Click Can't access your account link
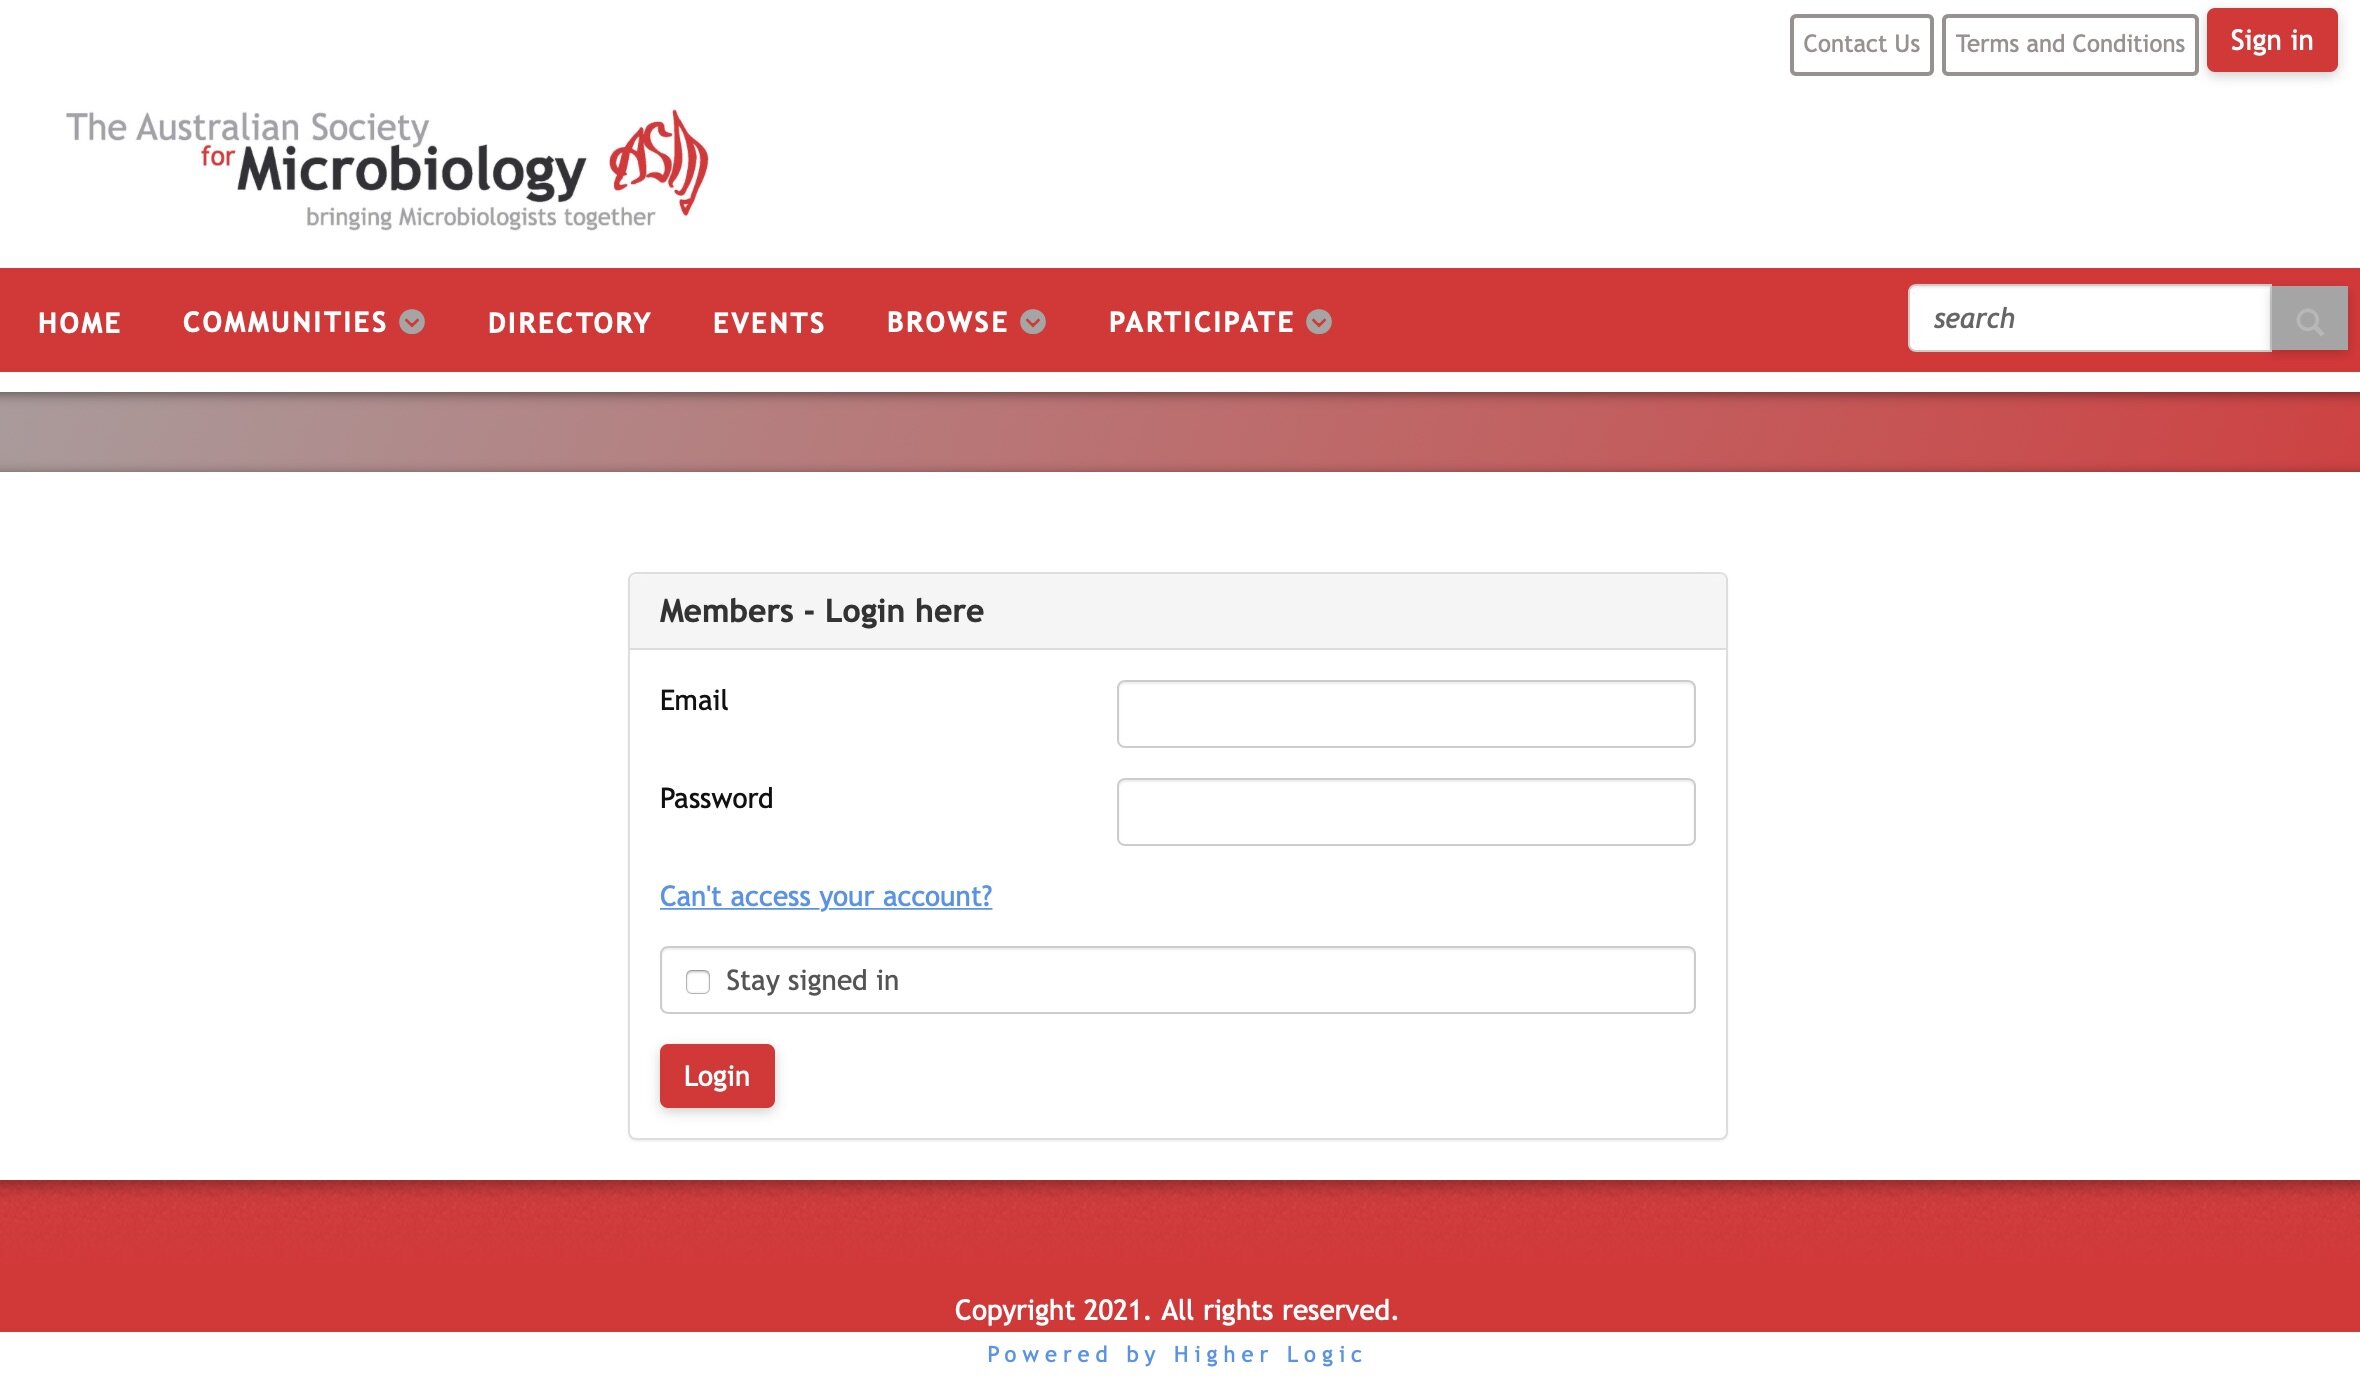2360x1400 pixels. point(825,897)
